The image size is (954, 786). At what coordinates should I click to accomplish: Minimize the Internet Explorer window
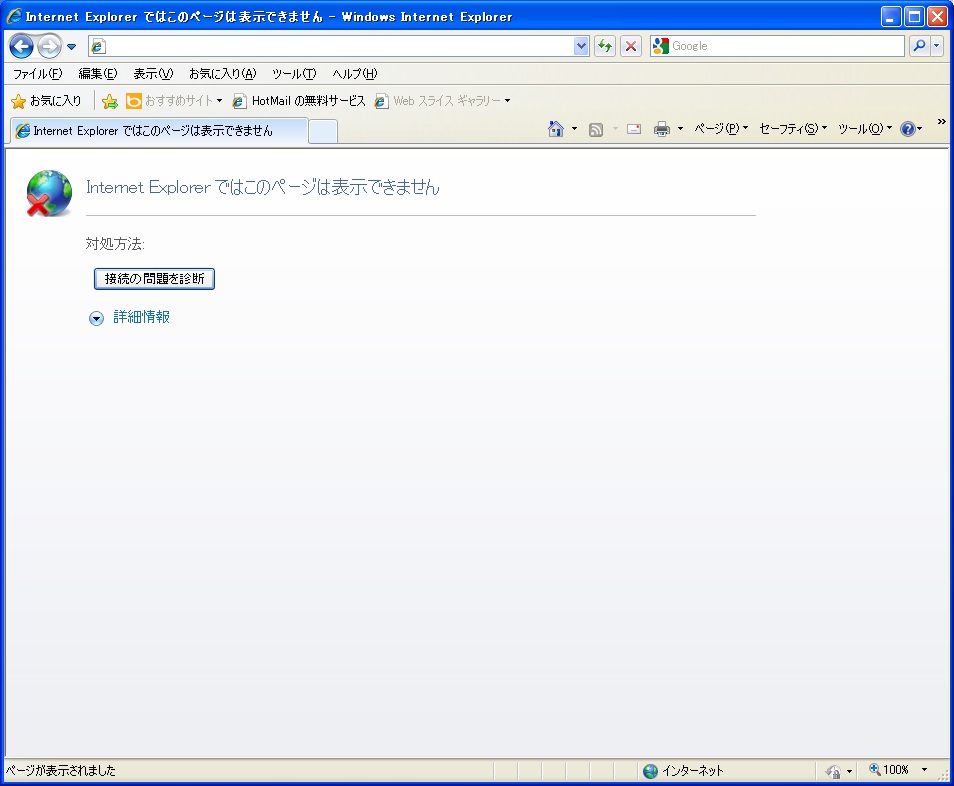click(x=891, y=16)
